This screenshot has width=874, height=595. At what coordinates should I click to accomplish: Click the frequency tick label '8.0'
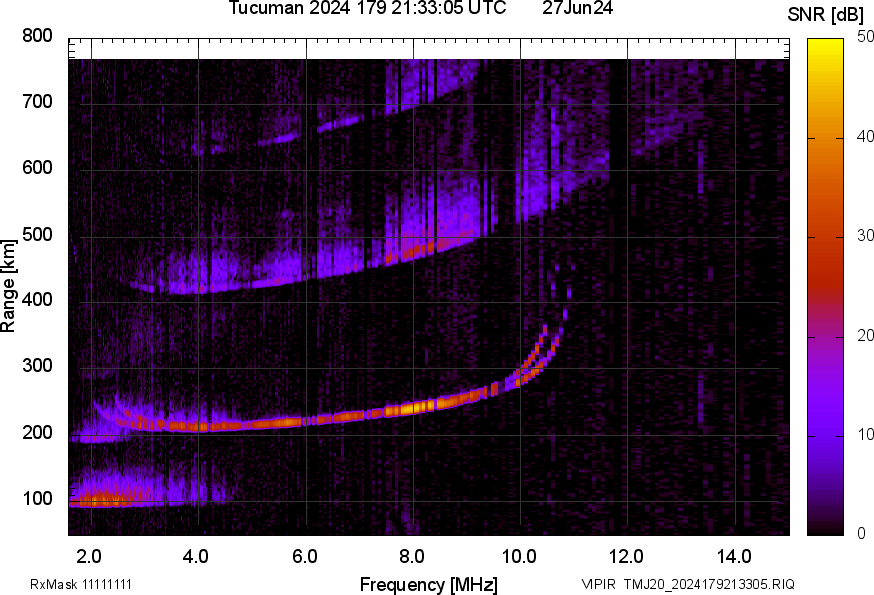point(412,557)
